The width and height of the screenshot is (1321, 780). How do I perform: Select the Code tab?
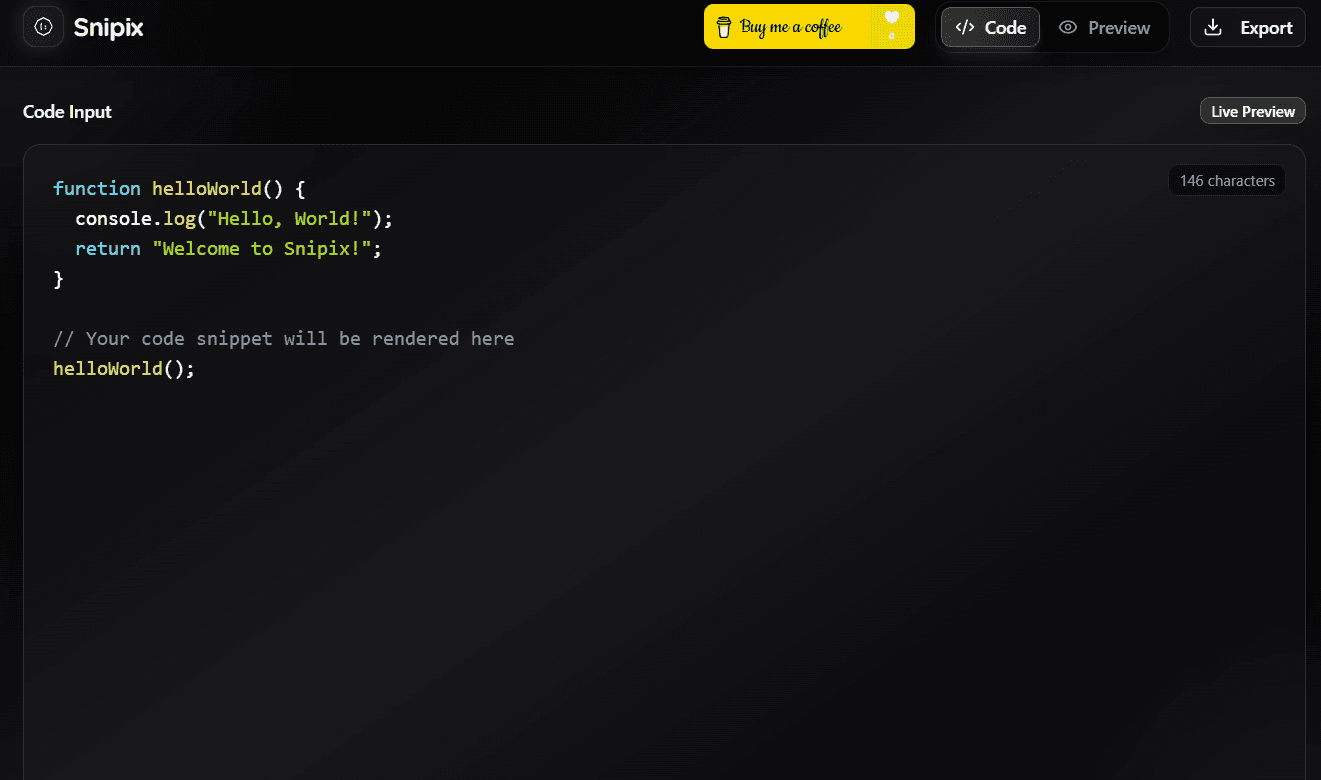990,27
